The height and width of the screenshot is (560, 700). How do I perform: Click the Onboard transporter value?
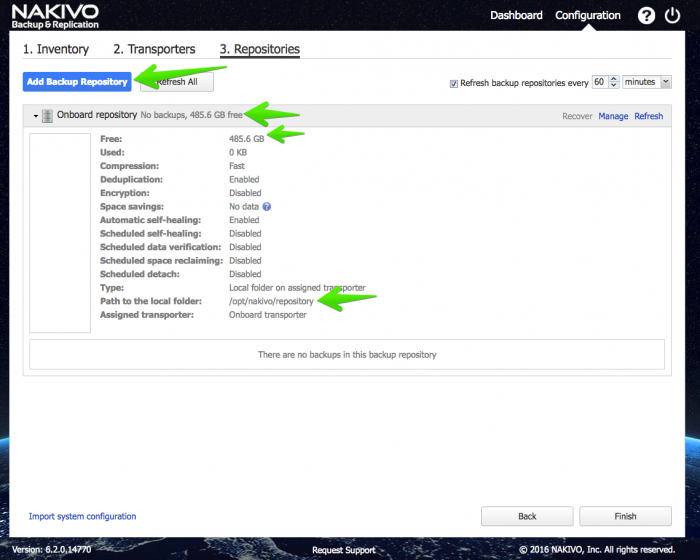click(x=268, y=315)
